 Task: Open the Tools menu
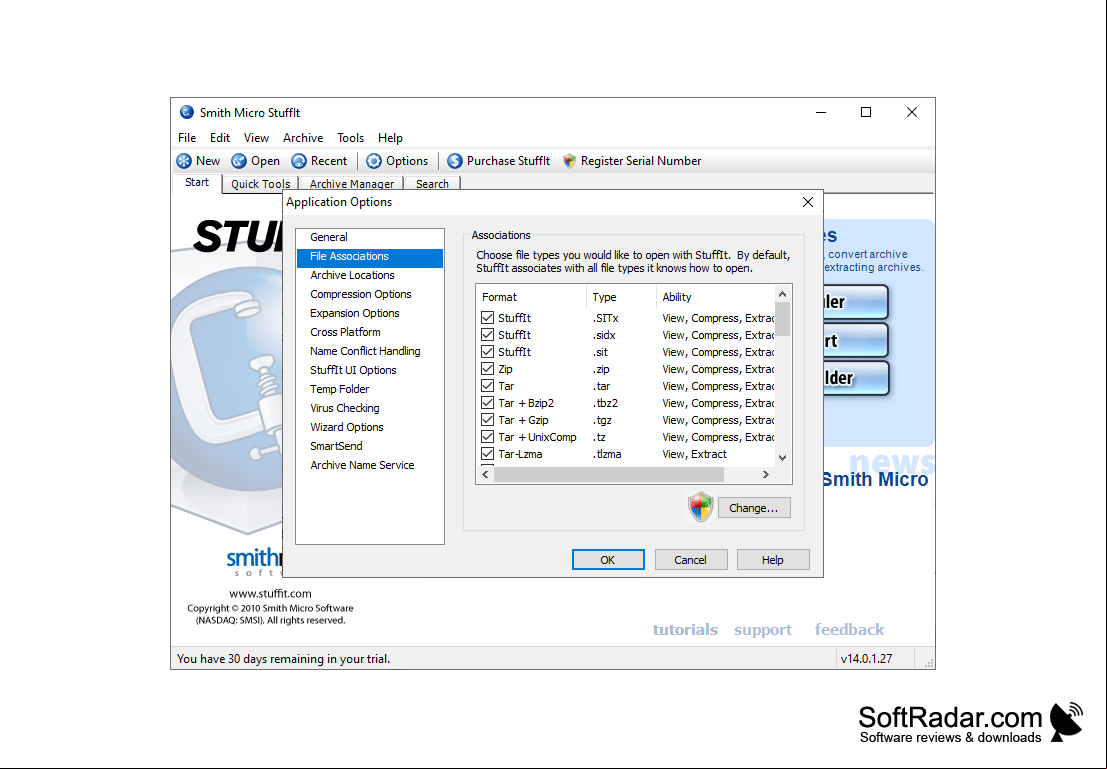tap(350, 138)
